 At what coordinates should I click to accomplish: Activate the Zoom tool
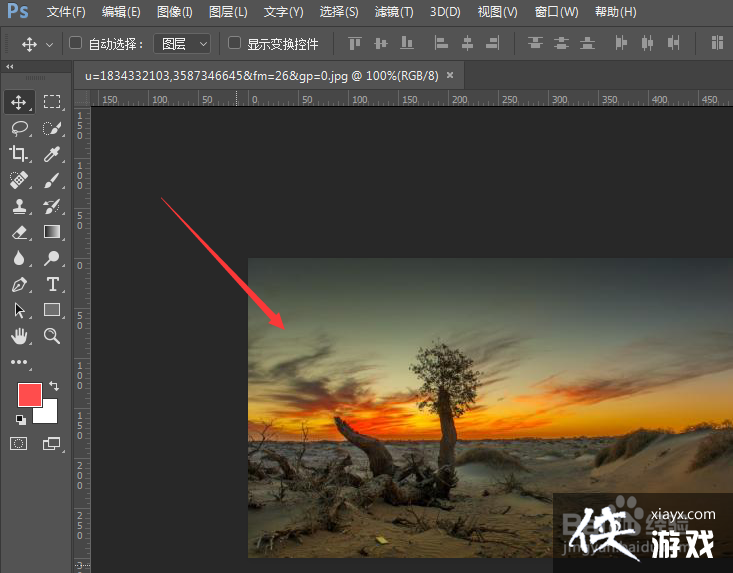[52, 336]
